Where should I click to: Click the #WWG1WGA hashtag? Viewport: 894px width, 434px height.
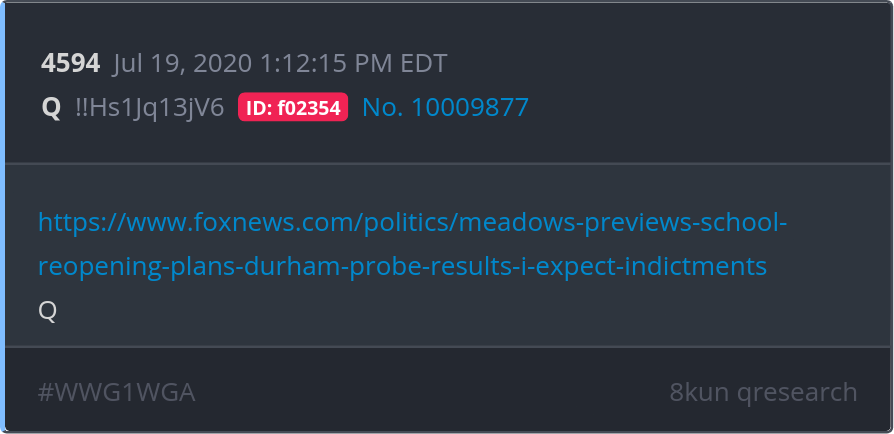coord(116,393)
